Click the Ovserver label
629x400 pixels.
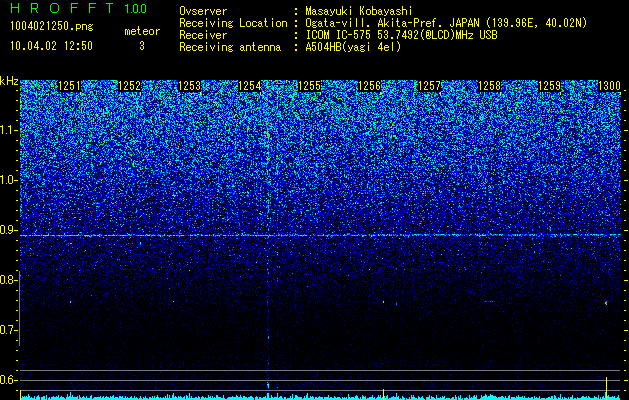pos(203,11)
